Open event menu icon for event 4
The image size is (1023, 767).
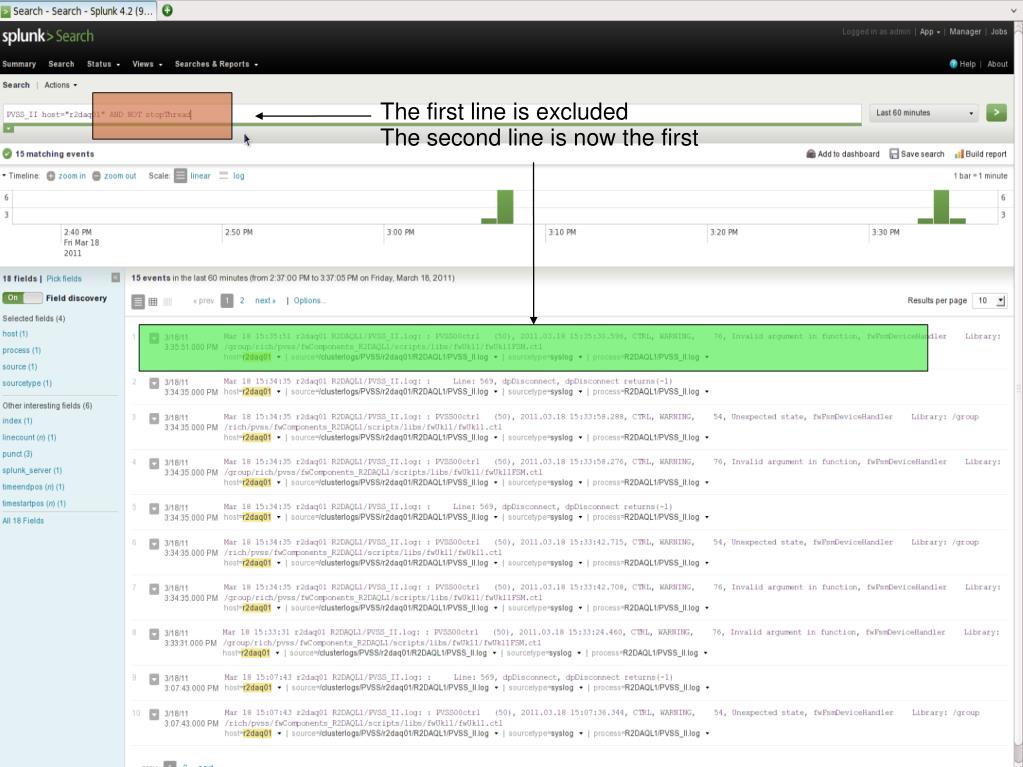point(154,464)
